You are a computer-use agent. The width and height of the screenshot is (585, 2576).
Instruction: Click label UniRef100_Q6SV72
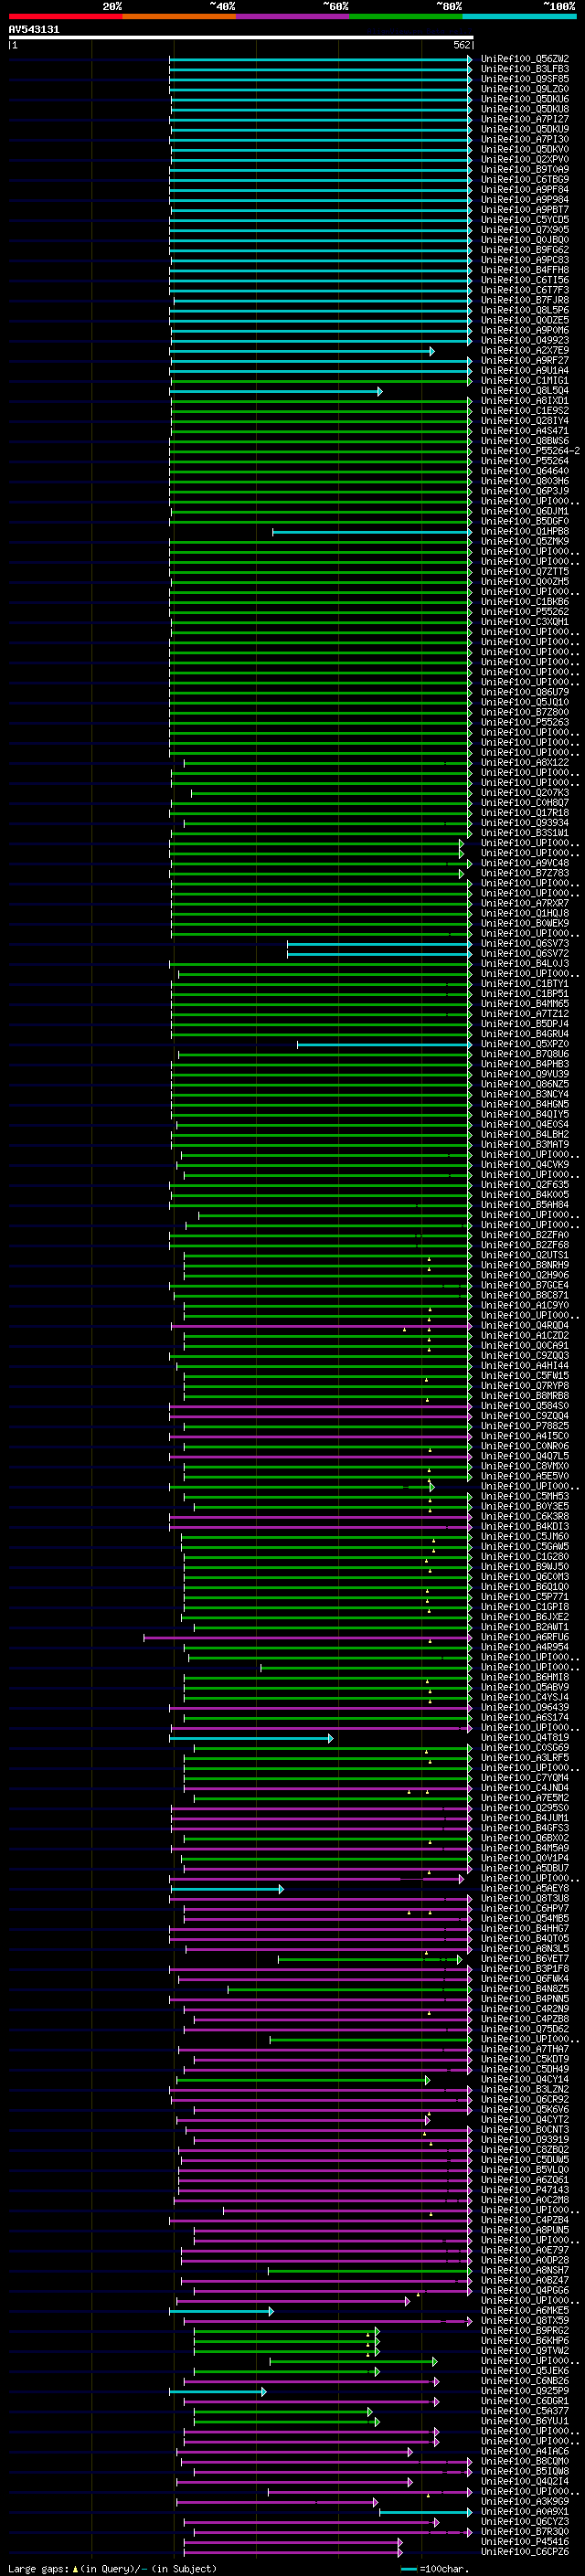point(525,953)
